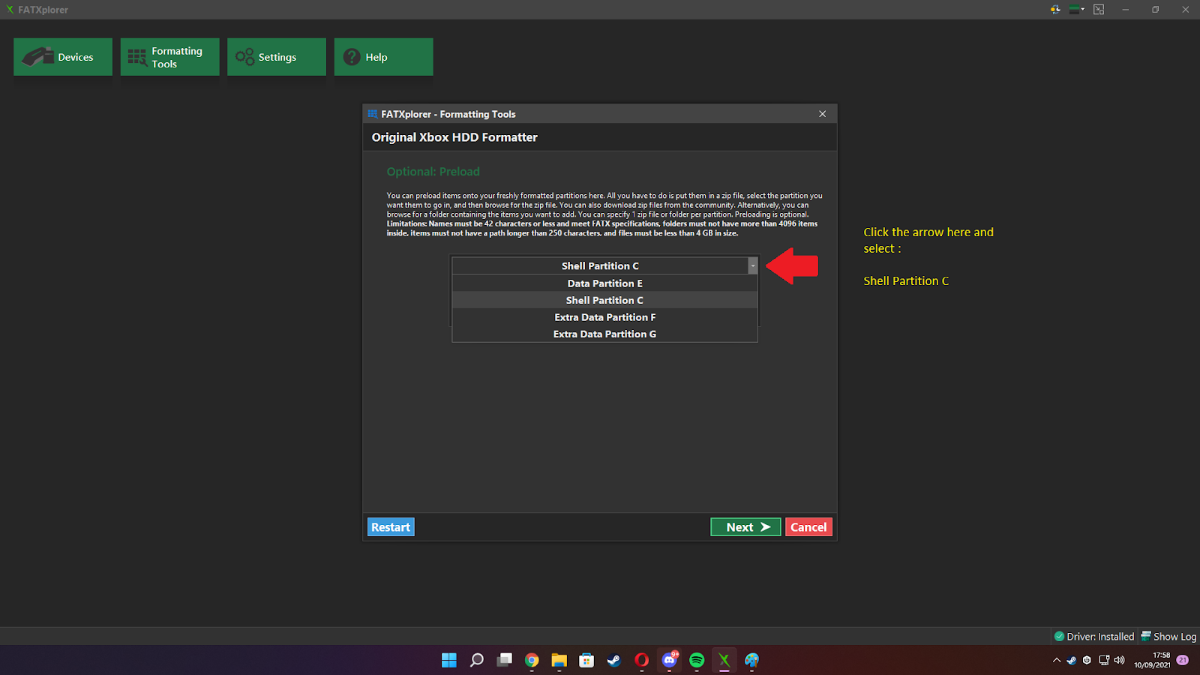Screen dimensions: 1200x675
Task: Open Paint from the taskbar
Action: click(752, 660)
